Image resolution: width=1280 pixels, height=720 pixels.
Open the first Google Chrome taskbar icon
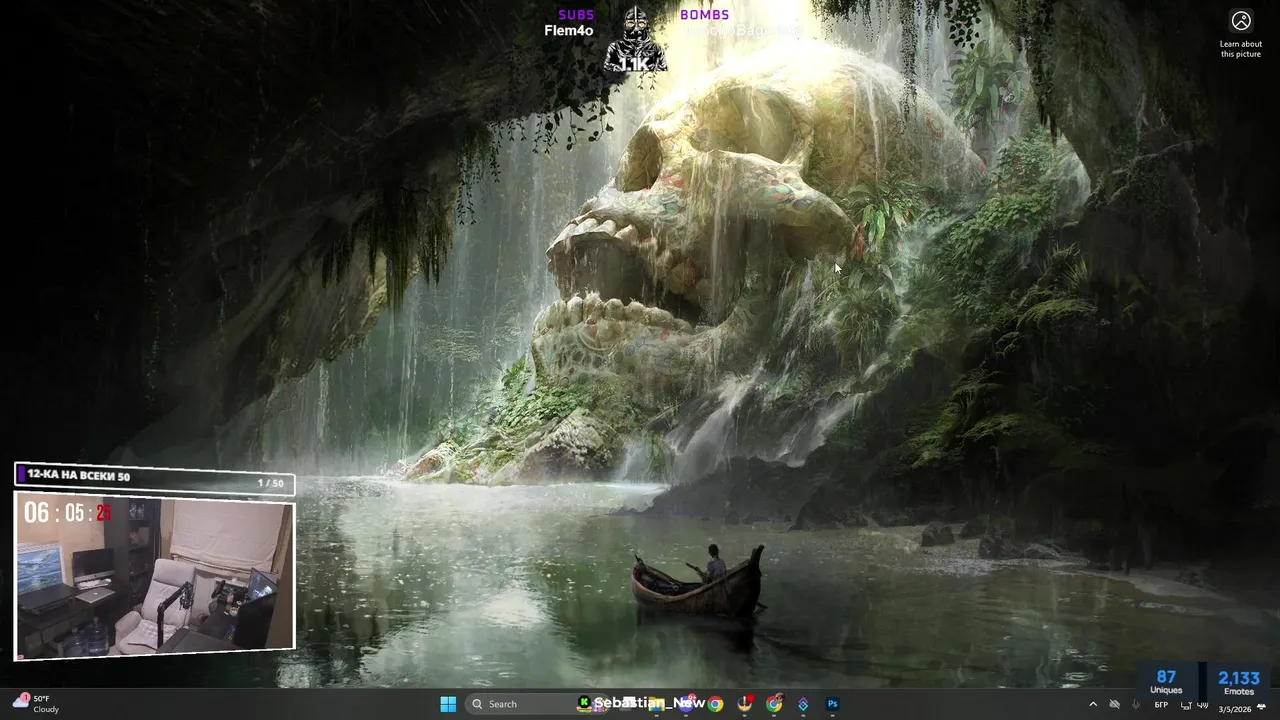[x=715, y=704]
